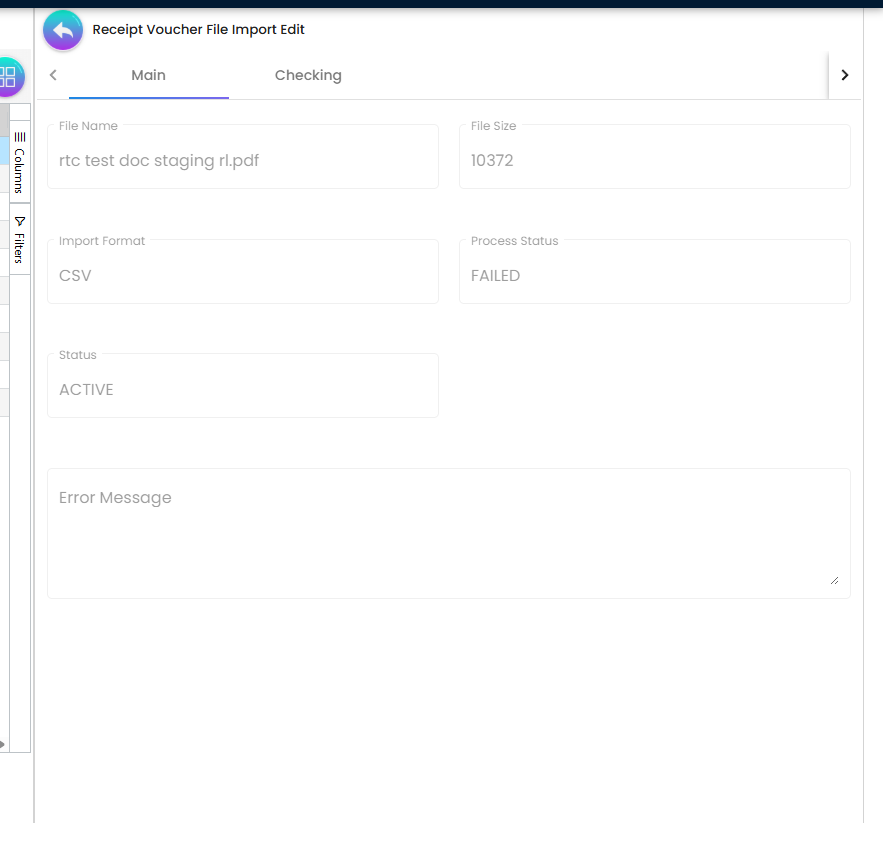
Task: Click the funnel icon on the Filters sidebar tab
Action: pyautogui.click(x=19, y=222)
